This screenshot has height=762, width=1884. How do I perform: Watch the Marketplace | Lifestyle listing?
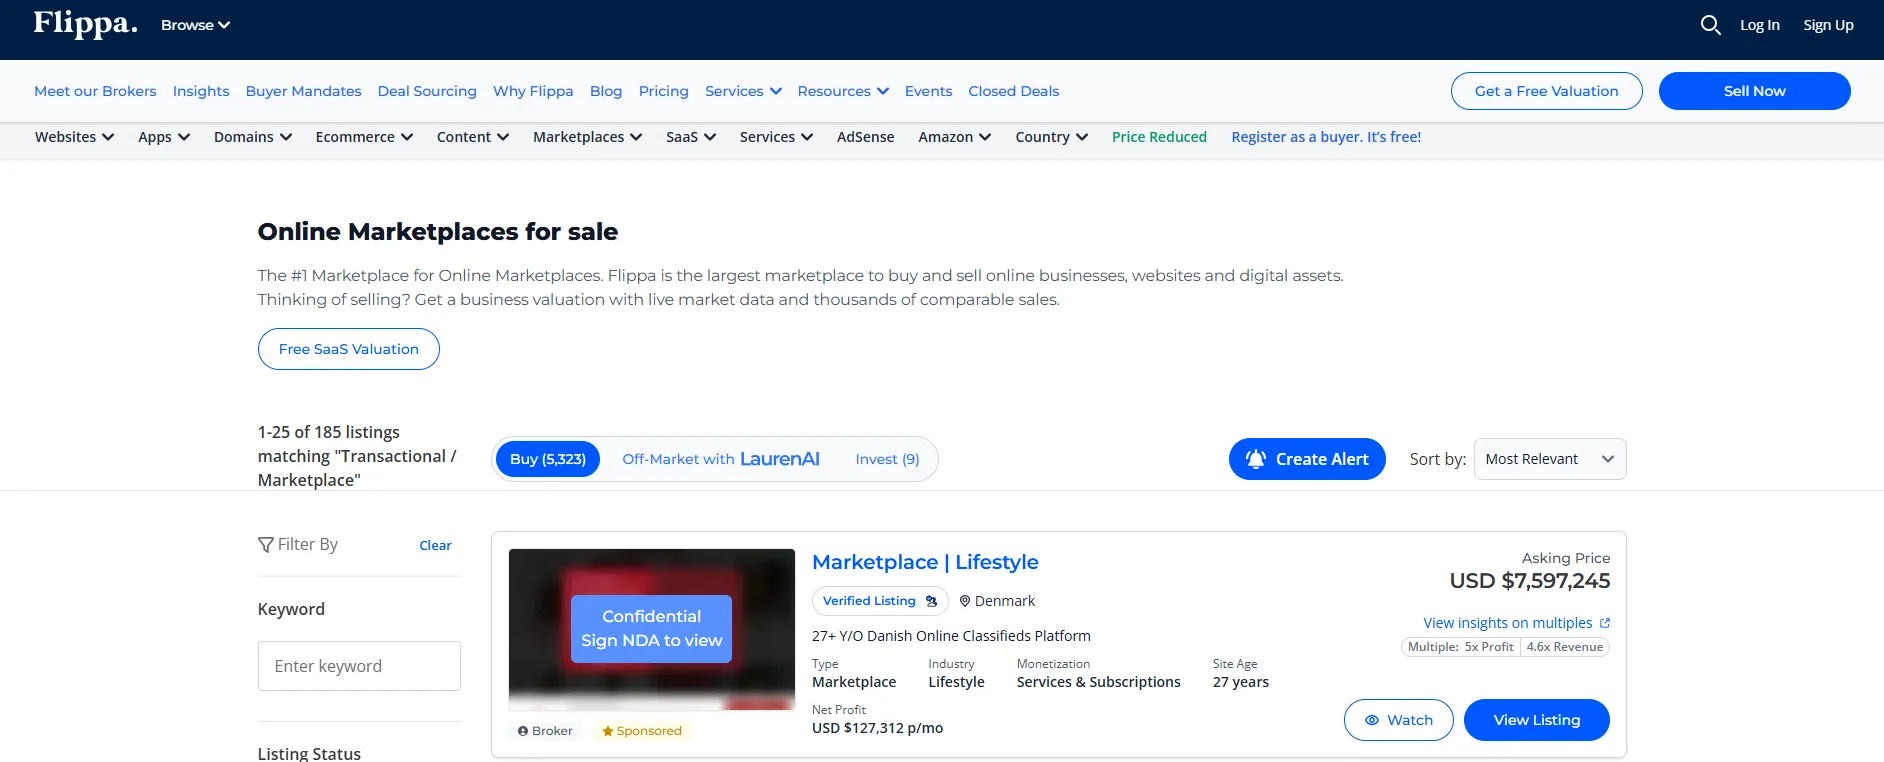click(x=1398, y=720)
